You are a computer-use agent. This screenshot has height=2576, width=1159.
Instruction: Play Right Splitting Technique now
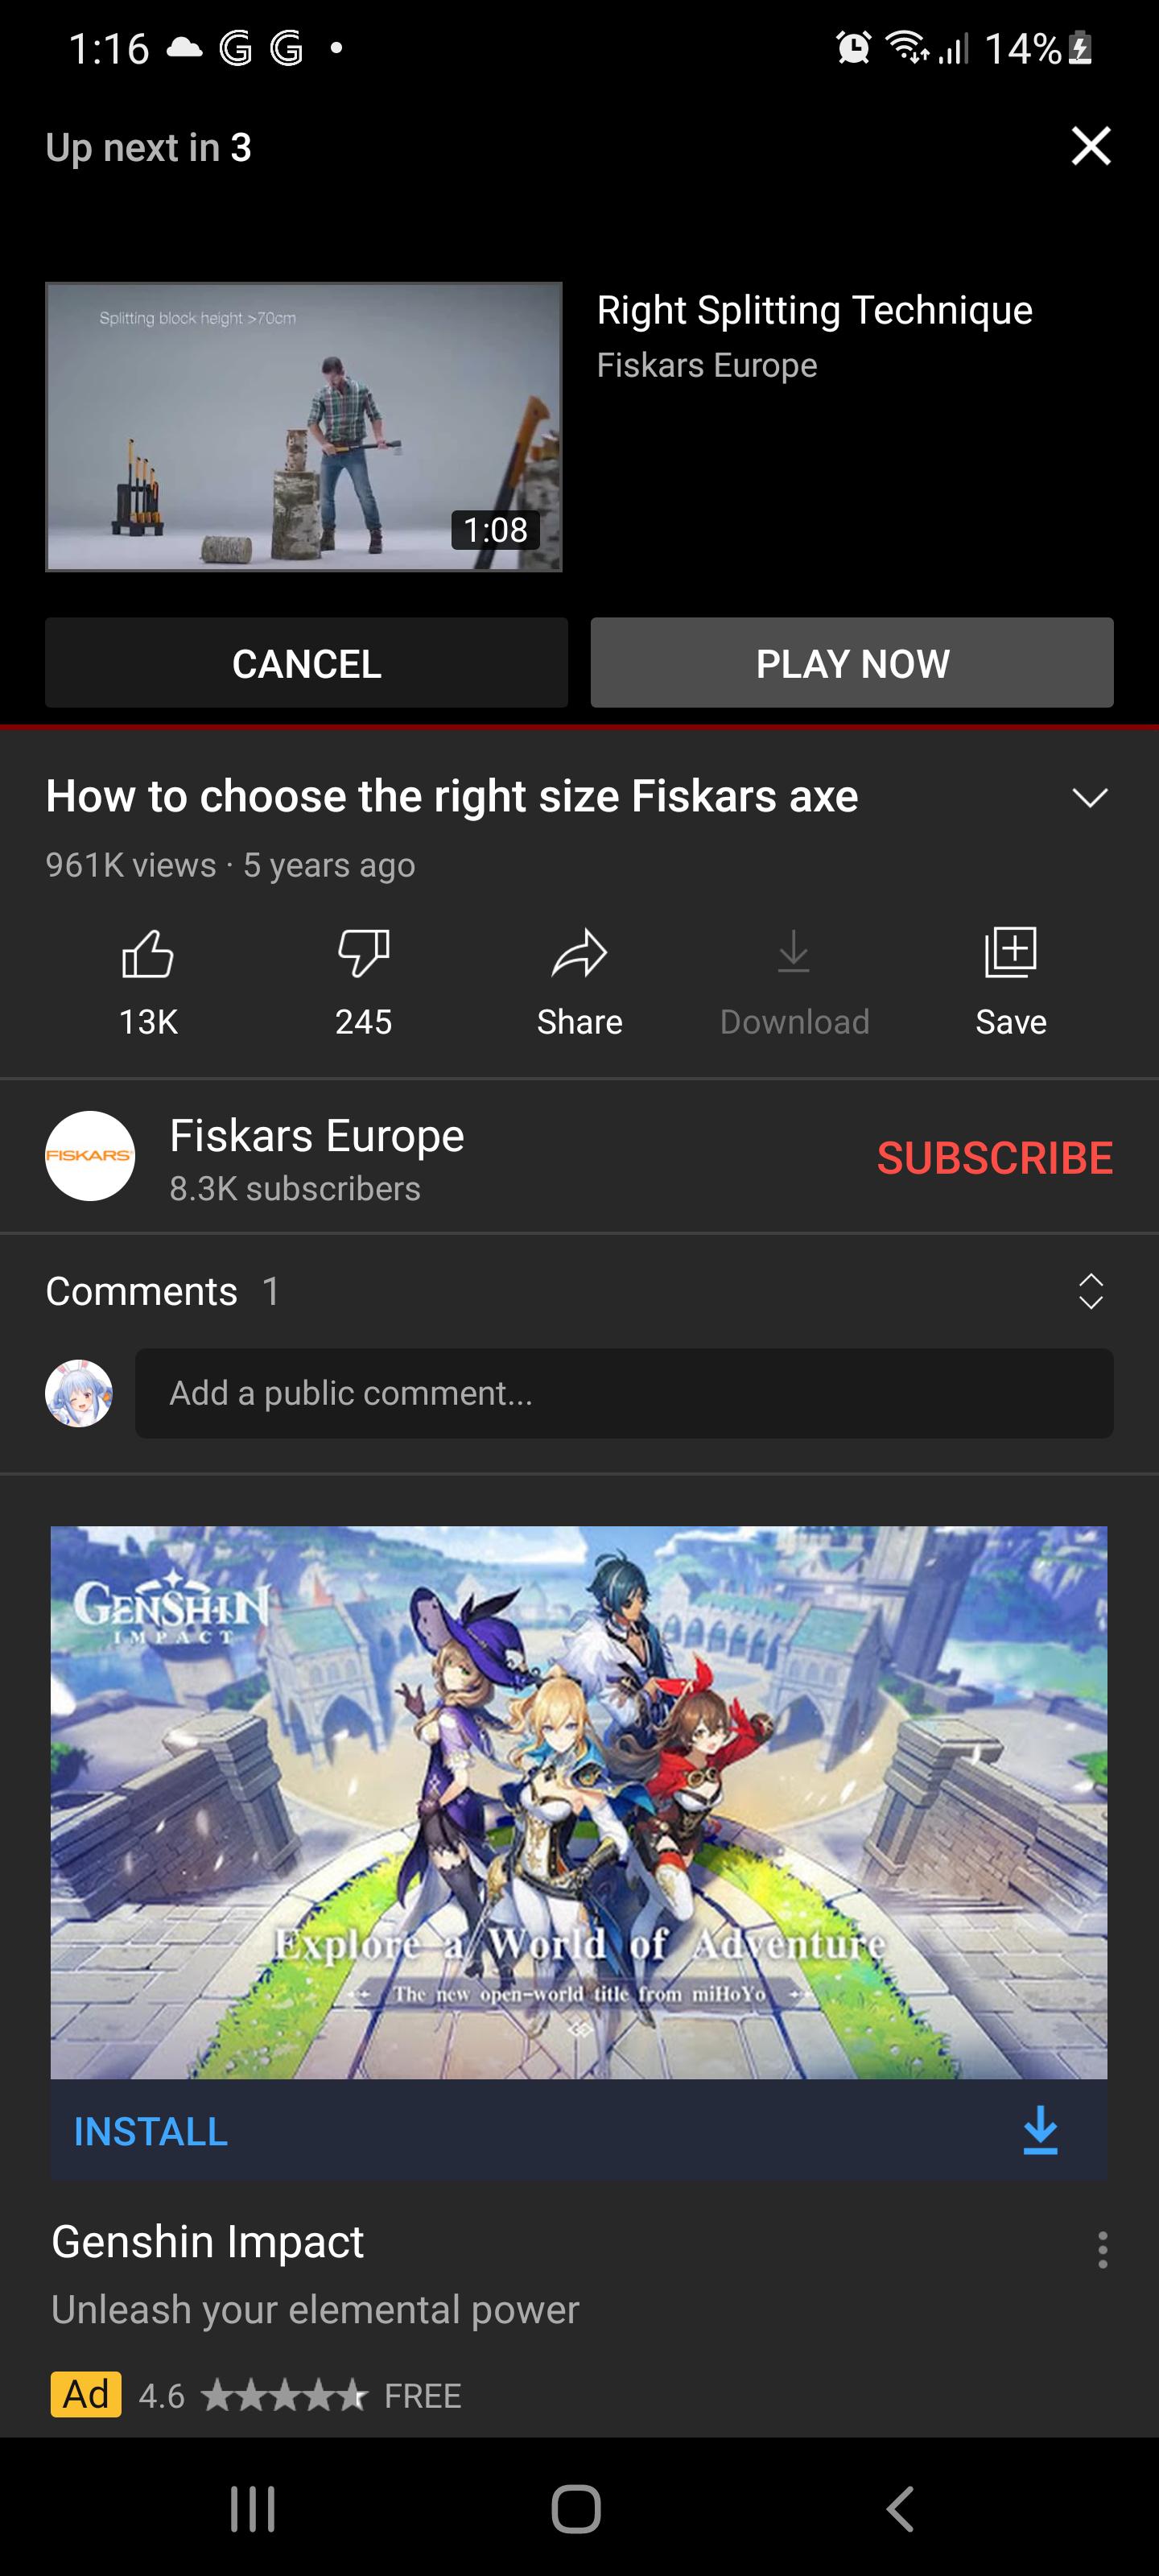[x=852, y=663]
